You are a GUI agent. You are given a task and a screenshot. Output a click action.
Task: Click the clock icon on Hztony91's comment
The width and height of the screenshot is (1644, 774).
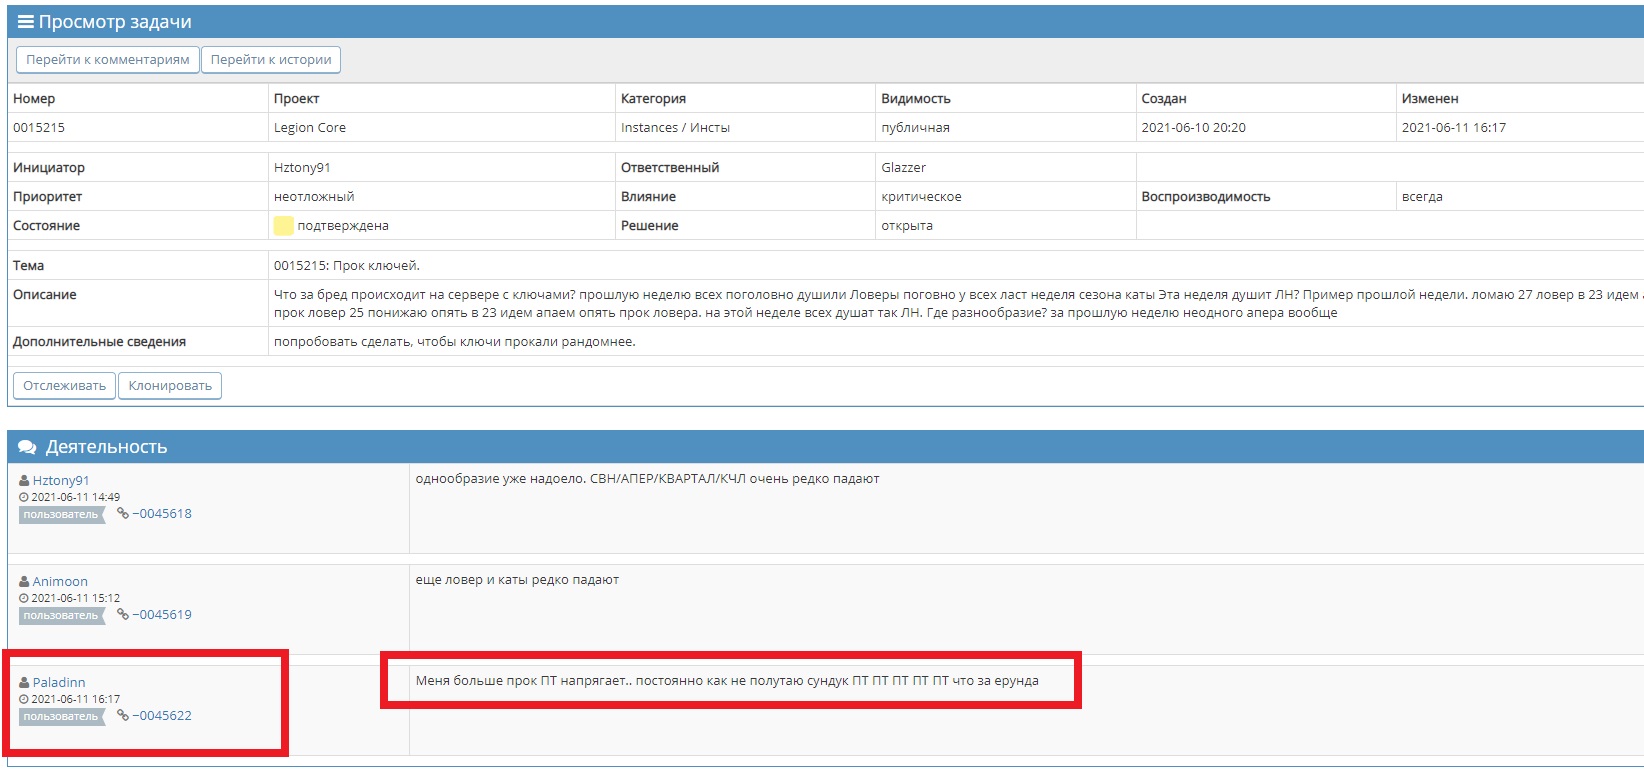[x=24, y=497]
